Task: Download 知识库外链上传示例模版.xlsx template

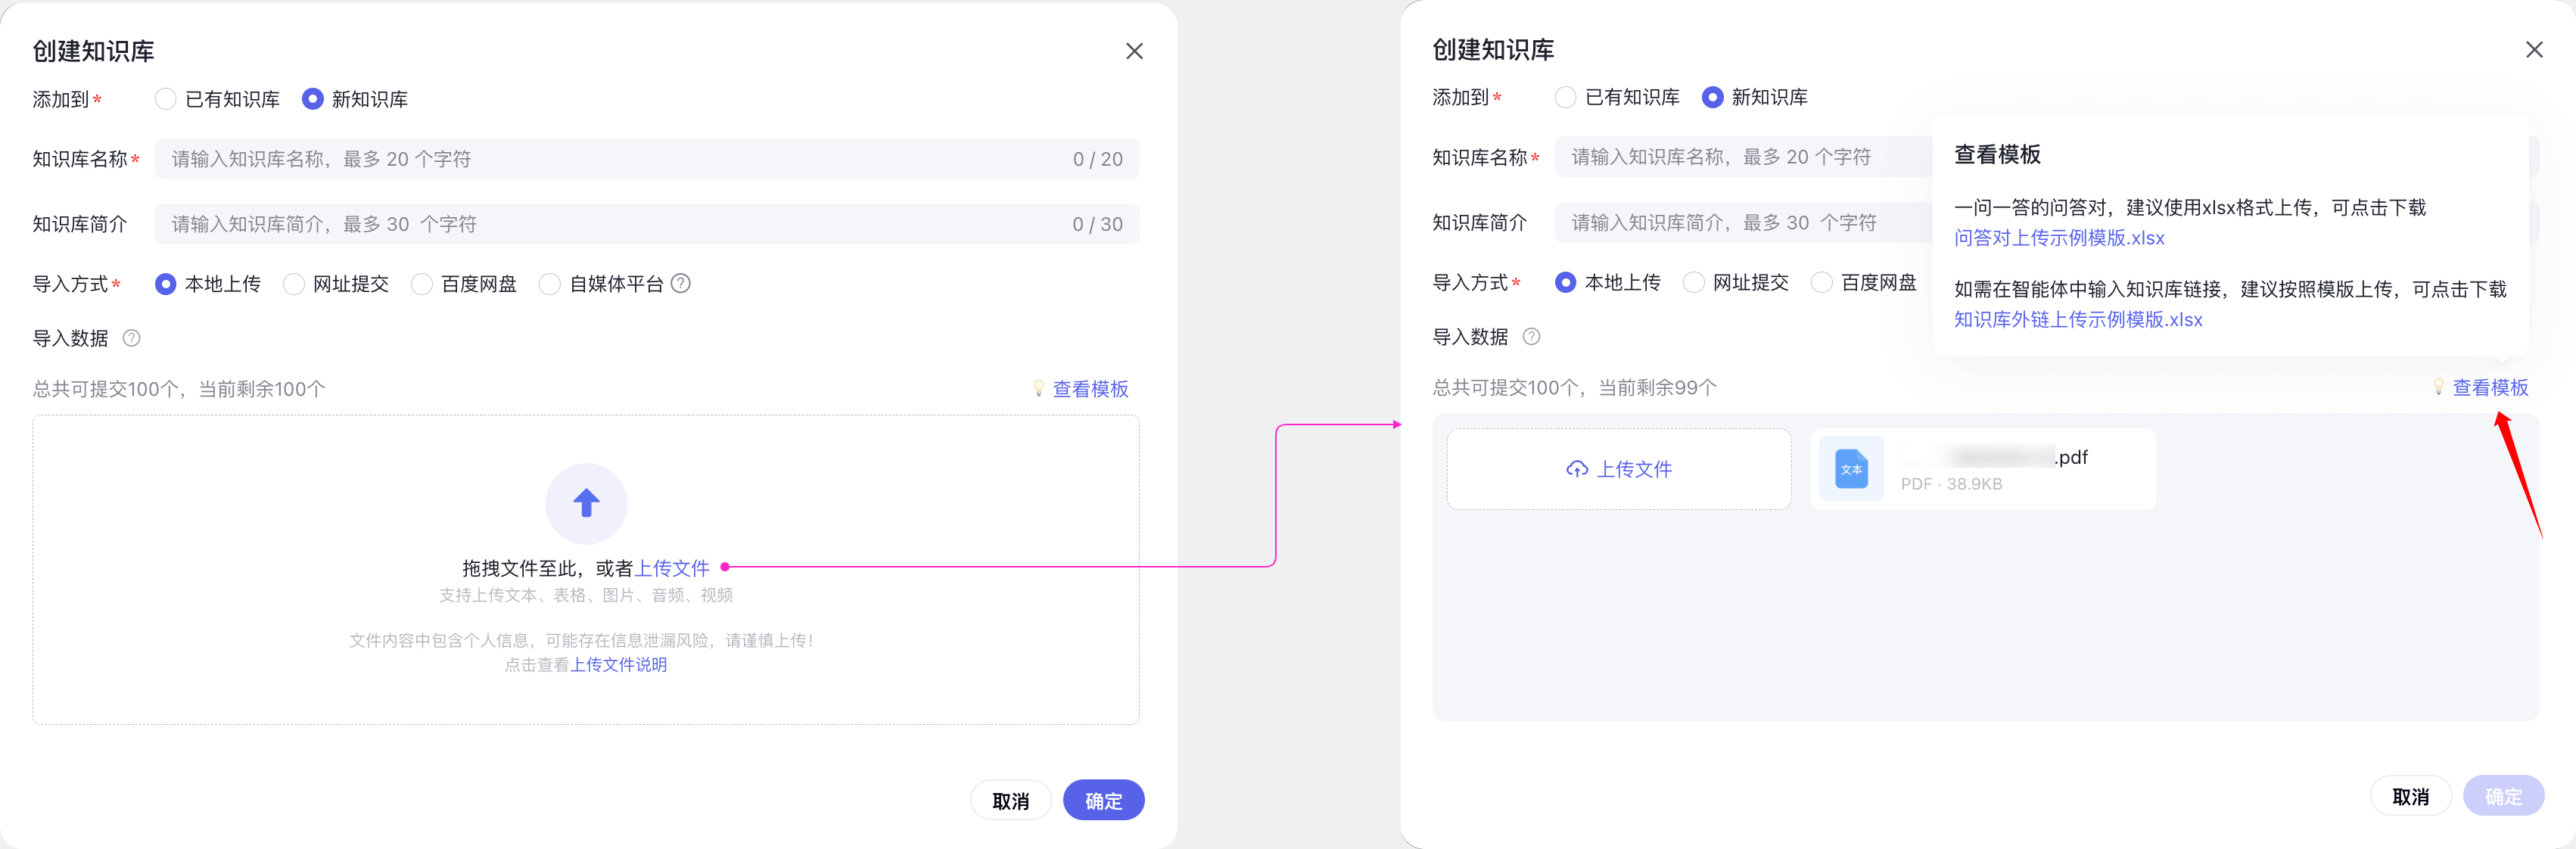Action: [x=2078, y=320]
